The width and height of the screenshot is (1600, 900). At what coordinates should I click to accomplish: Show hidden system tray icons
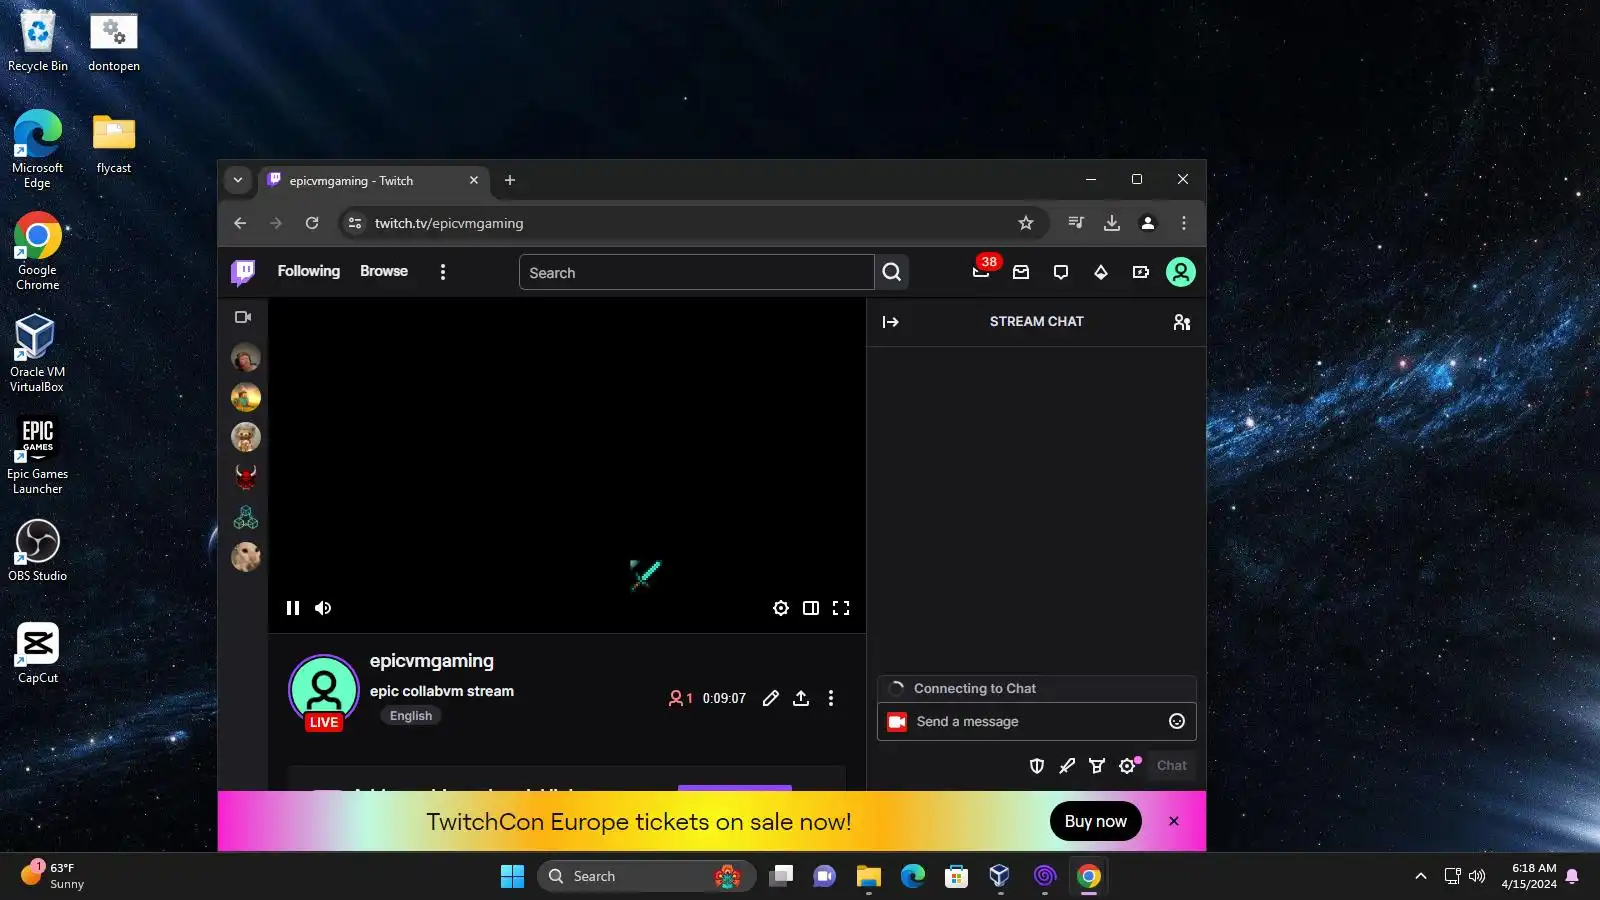1420,876
